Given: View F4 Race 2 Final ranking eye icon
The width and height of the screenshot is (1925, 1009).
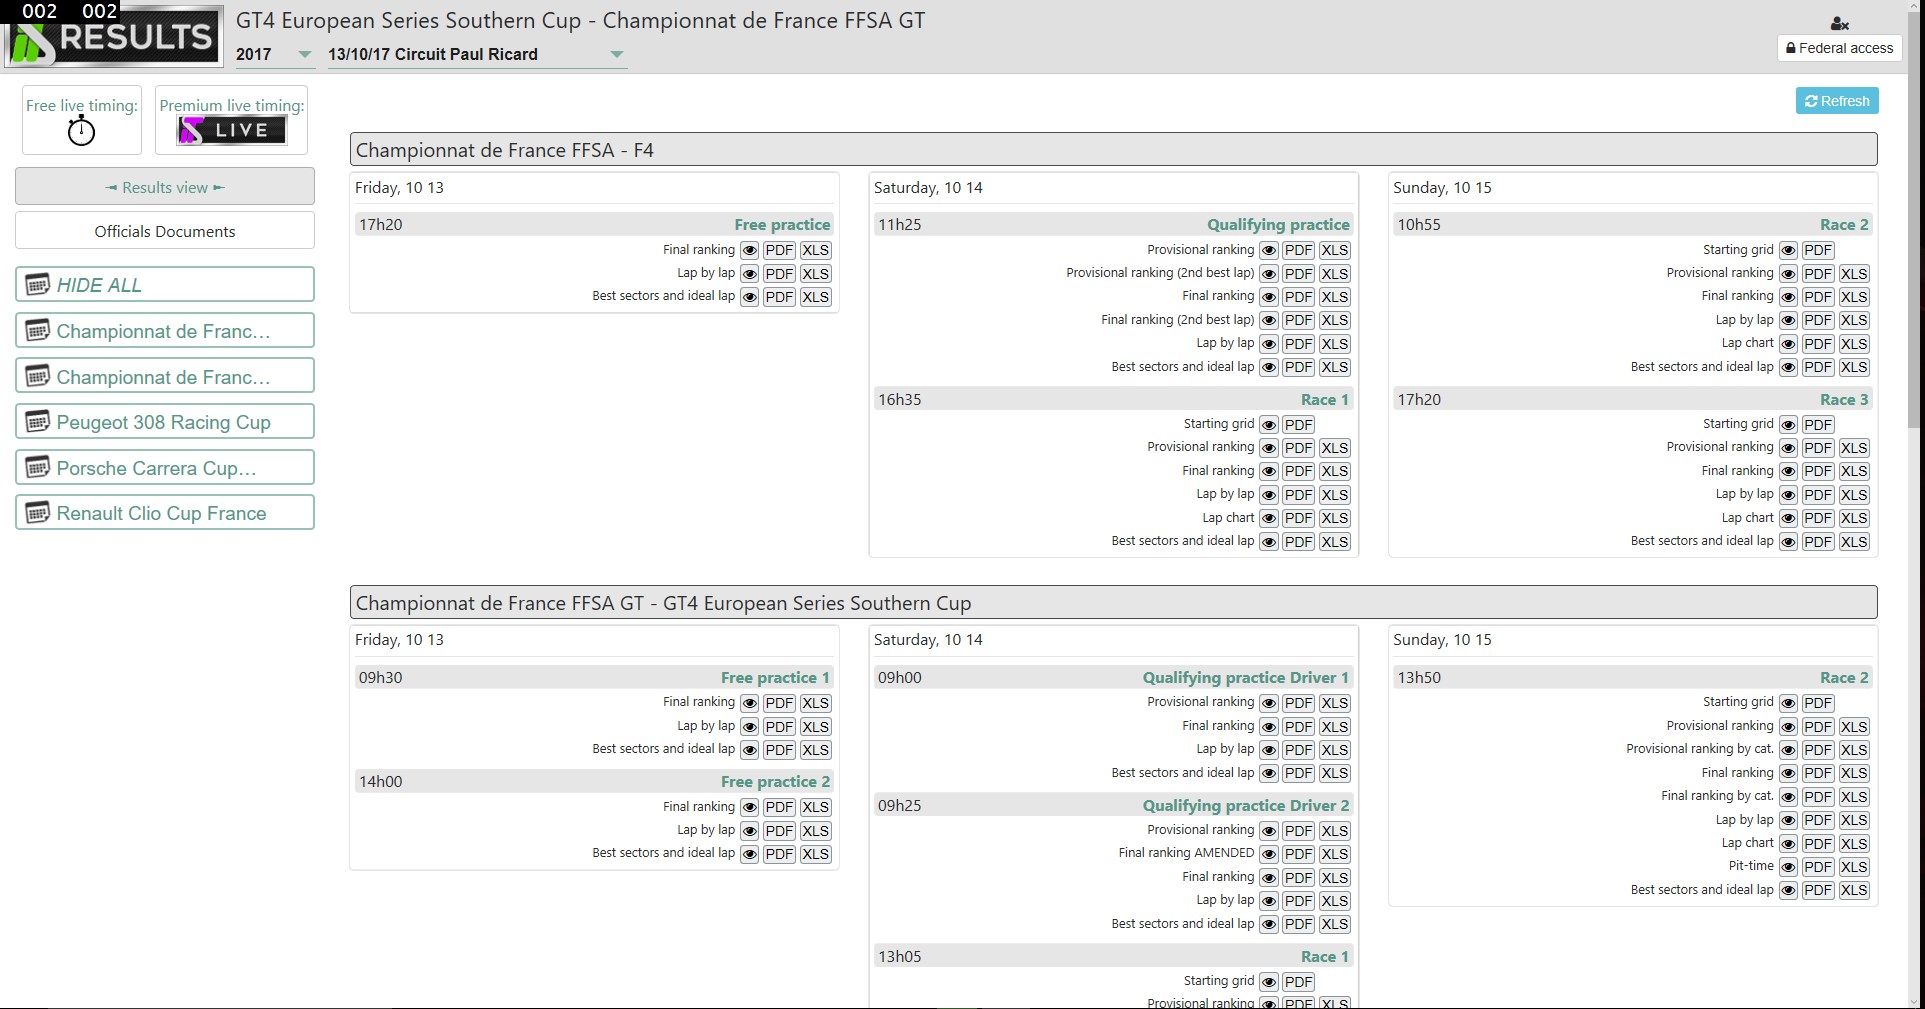Looking at the screenshot, I should coord(1789,297).
